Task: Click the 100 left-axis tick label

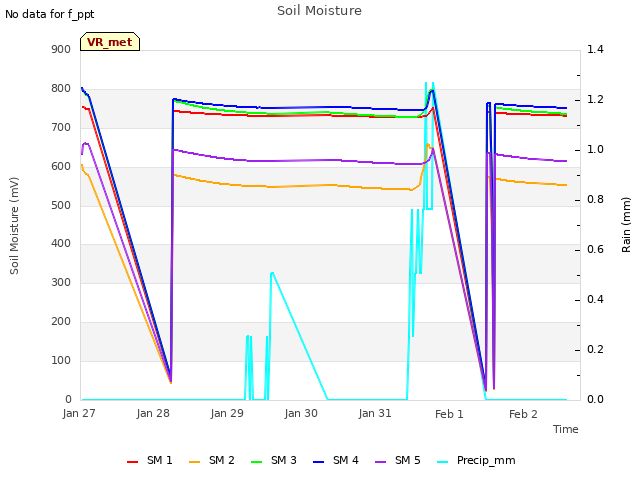Action: (61, 360)
